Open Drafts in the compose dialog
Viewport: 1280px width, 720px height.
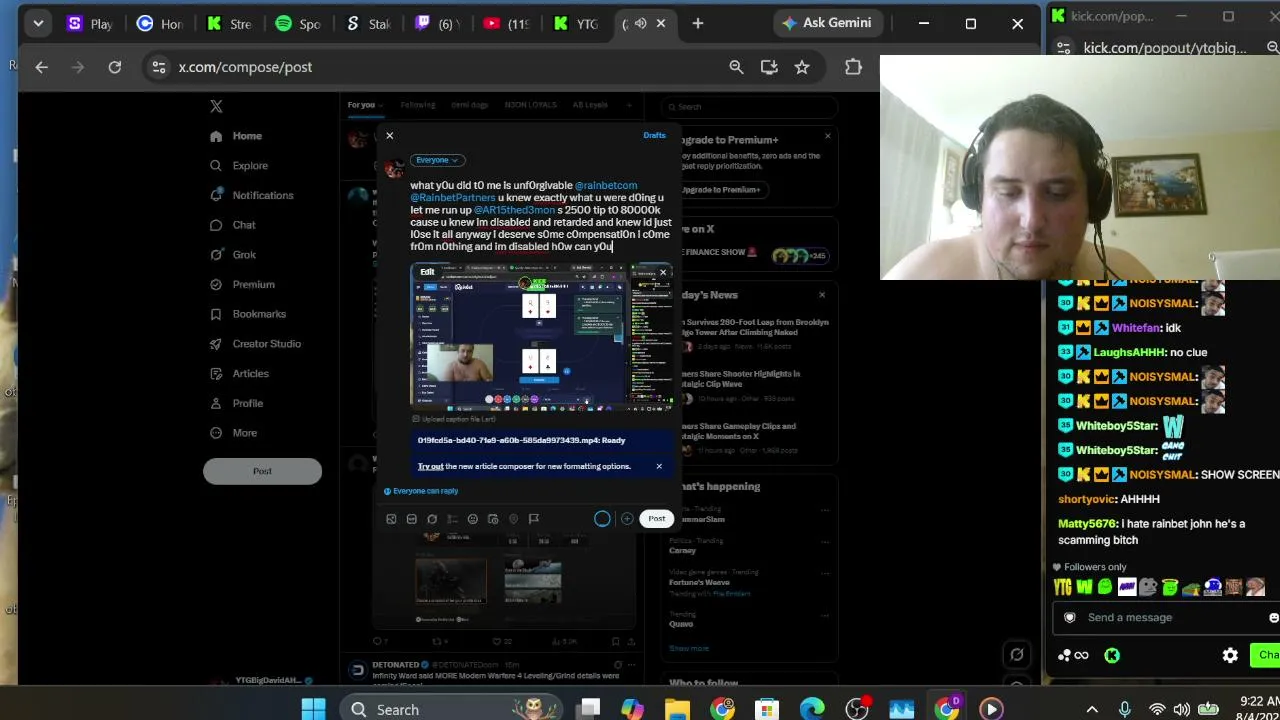tap(654, 135)
